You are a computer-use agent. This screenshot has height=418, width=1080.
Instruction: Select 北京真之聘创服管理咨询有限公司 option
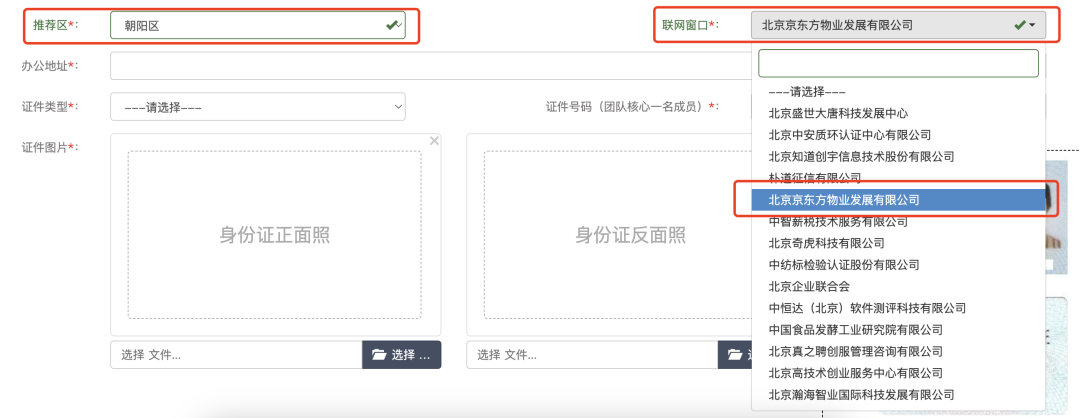pos(898,351)
